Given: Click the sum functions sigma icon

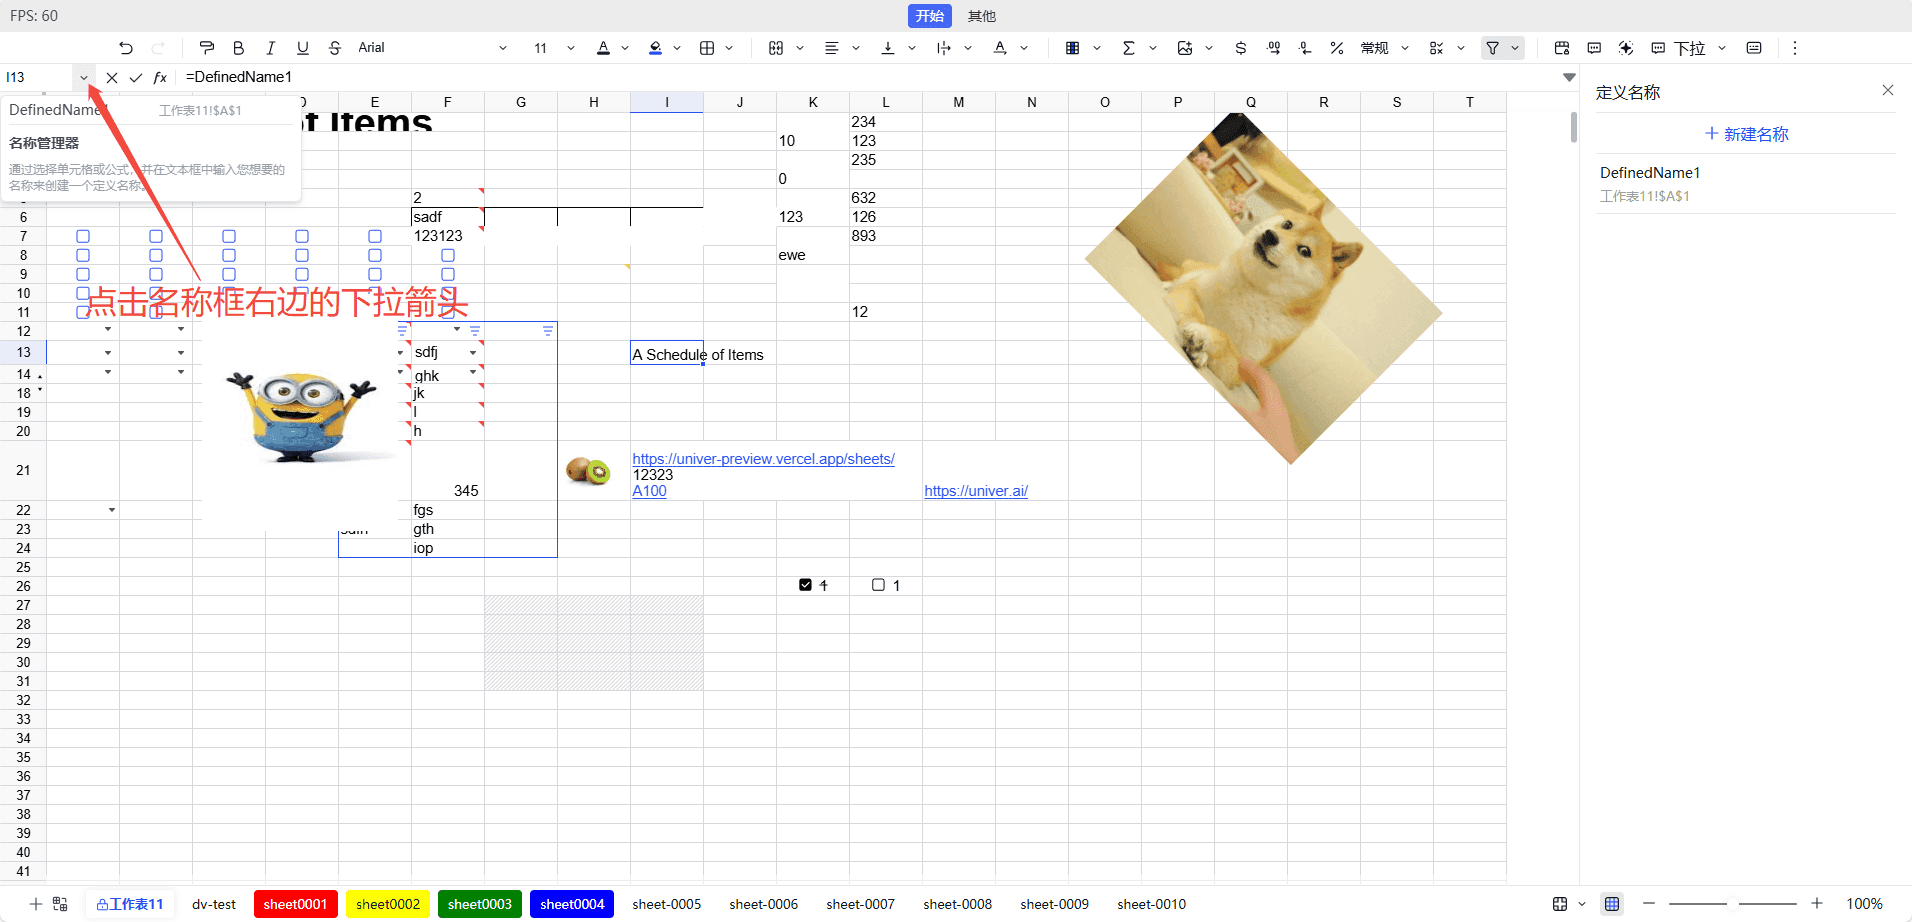Looking at the screenshot, I should [1128, 48].
